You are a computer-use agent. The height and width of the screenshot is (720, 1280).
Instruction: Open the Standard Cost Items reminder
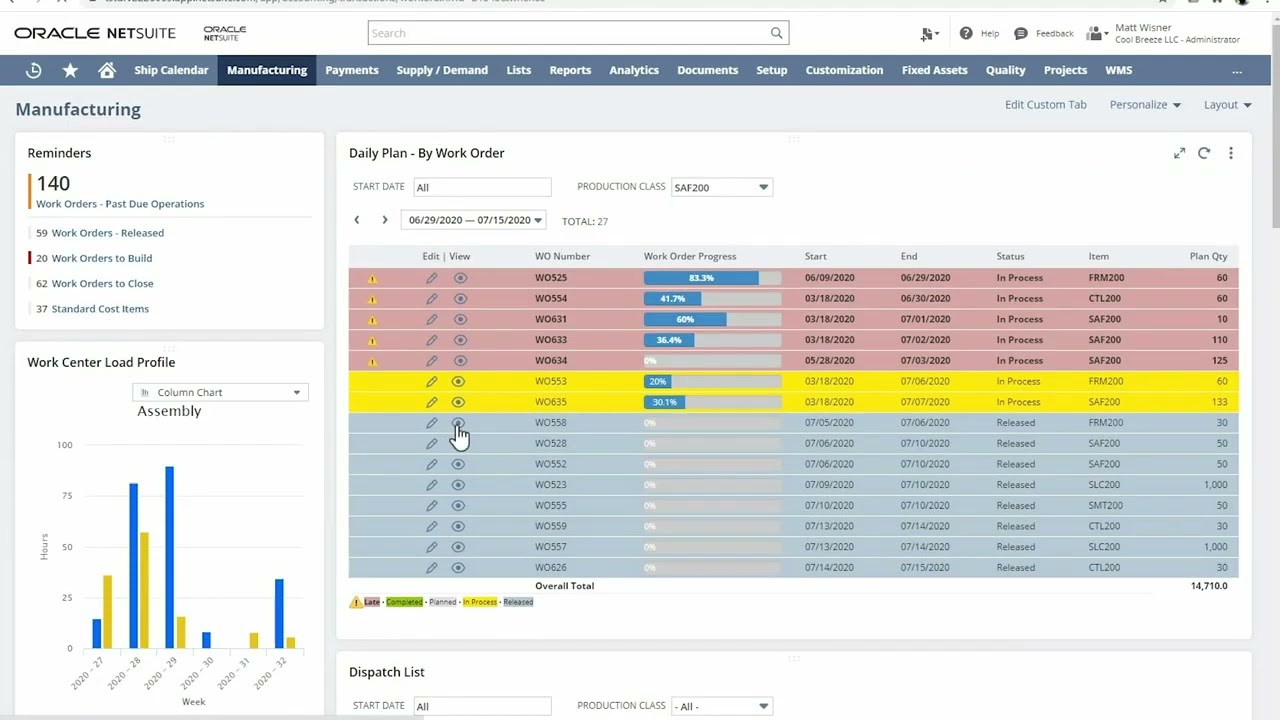click(100, 309)
